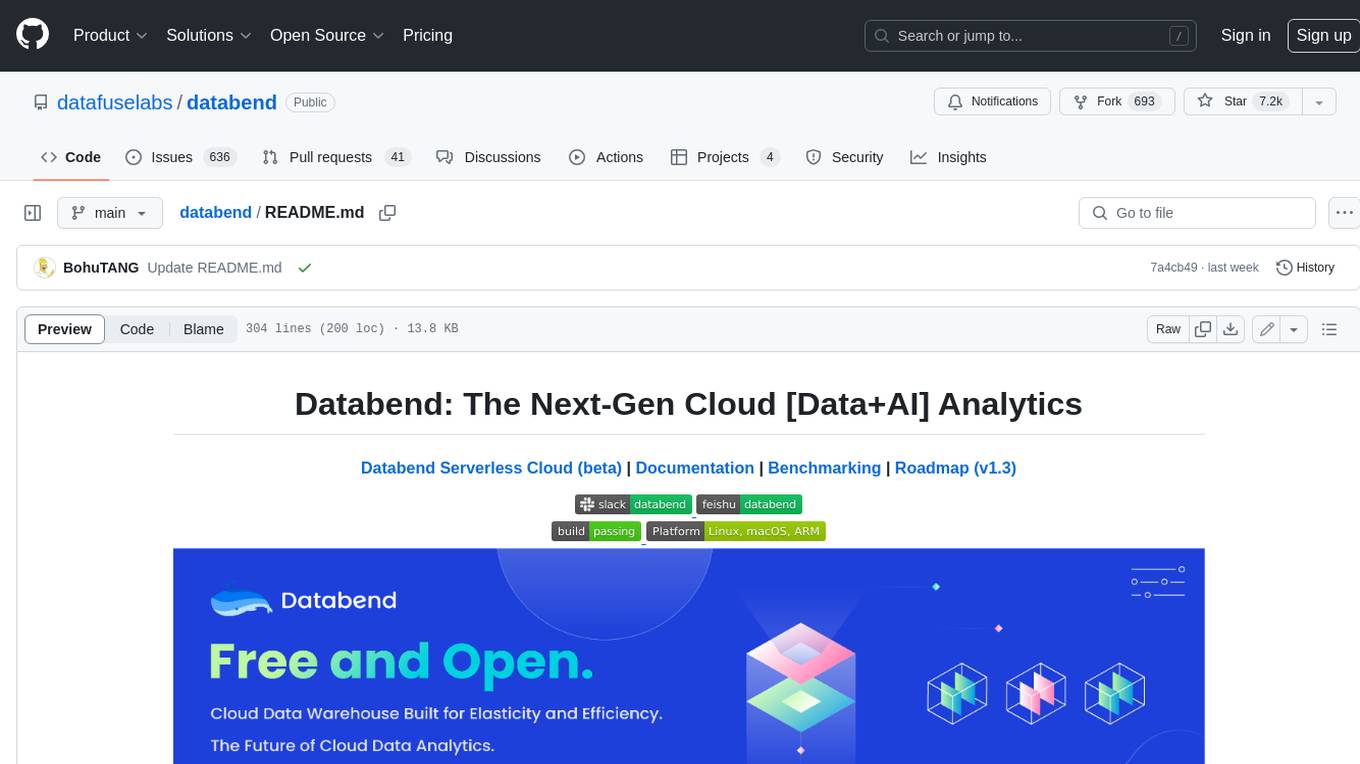Viewport: 1360px width, 764px height.
Task: Switch to the Security tab
Action: click(845, 157)
